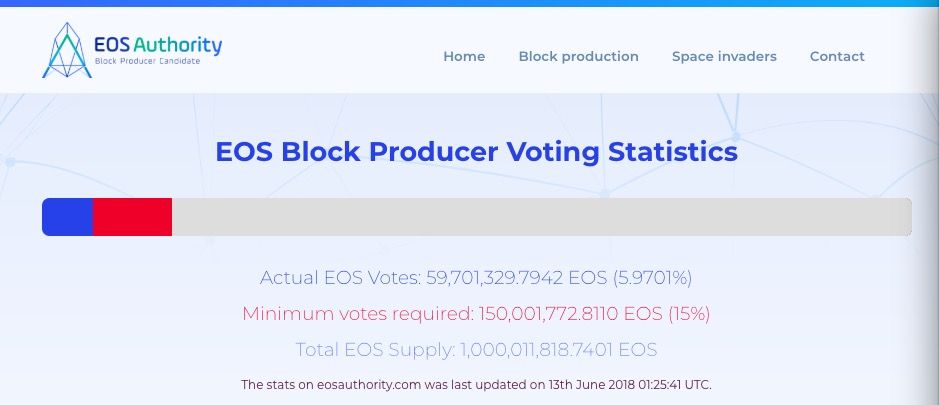Select the Actual EOS Votes line
Viewport: 939px width, 405px height.
pos(476,278)
